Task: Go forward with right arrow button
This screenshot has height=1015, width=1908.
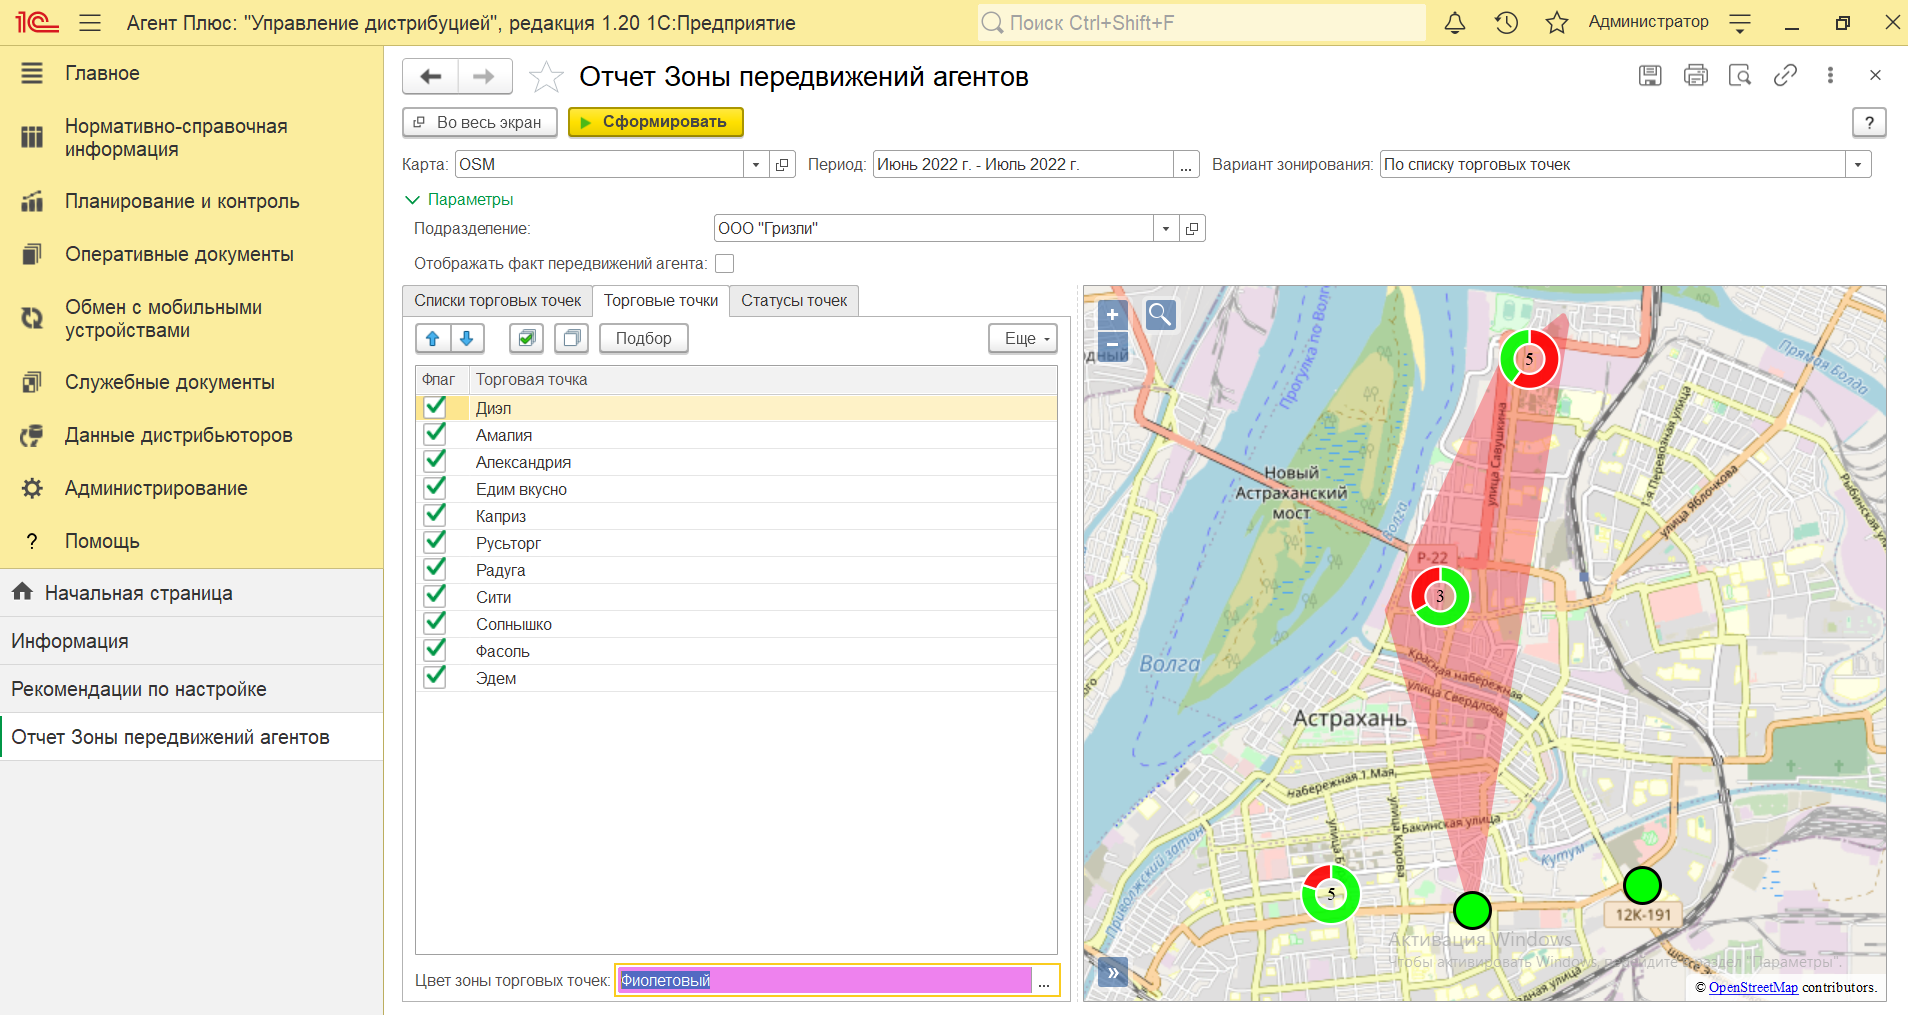Action: (x=484, y=76)
